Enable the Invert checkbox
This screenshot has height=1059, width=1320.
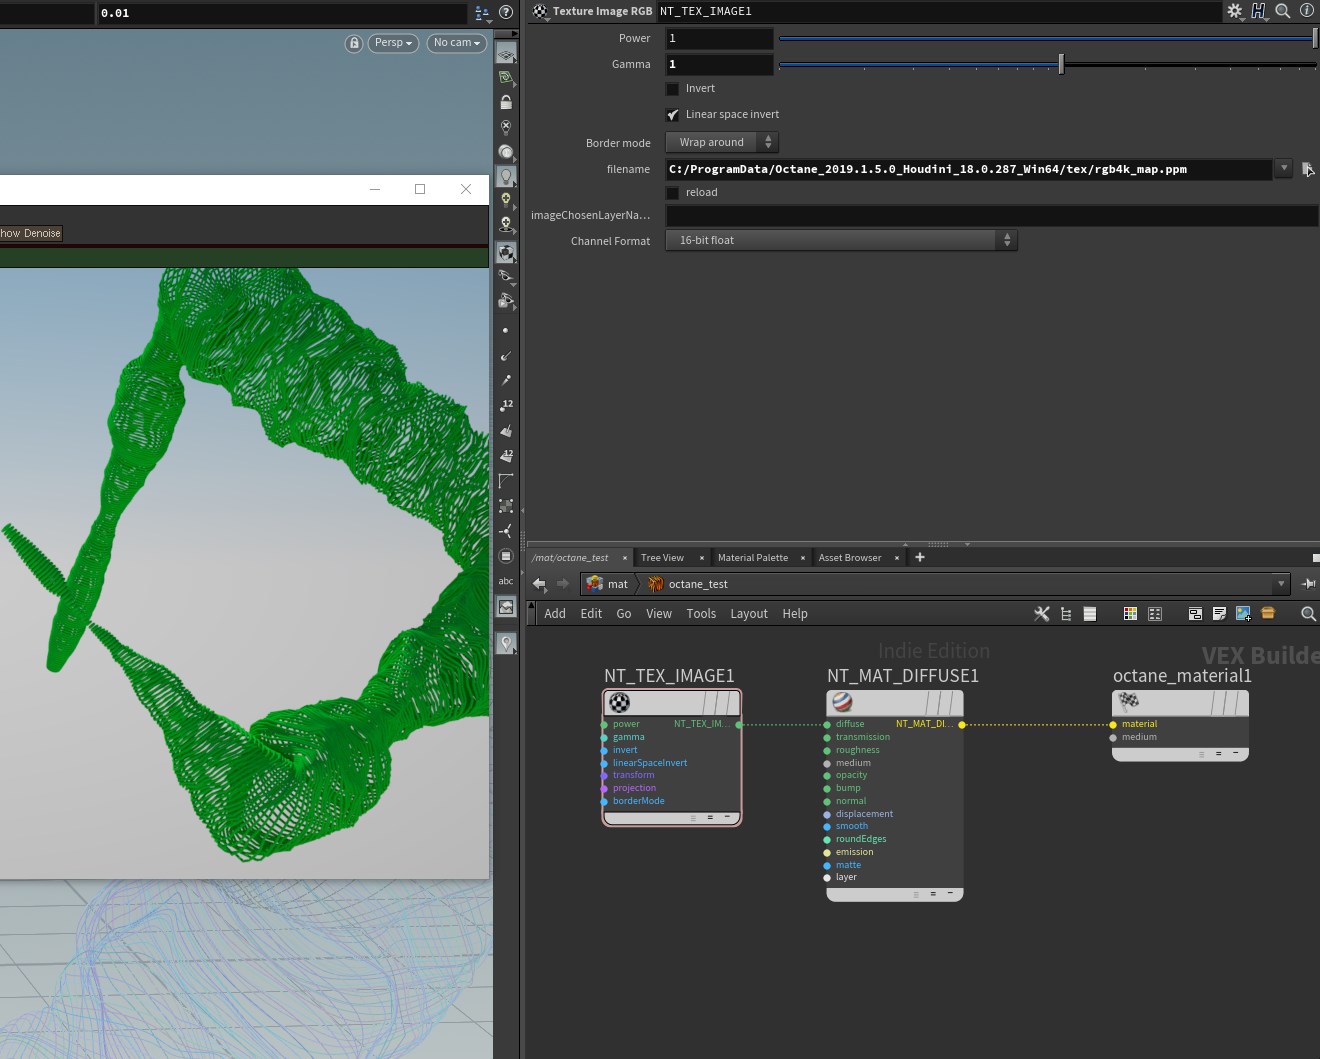pyautogui.click(x=673, y=89)
